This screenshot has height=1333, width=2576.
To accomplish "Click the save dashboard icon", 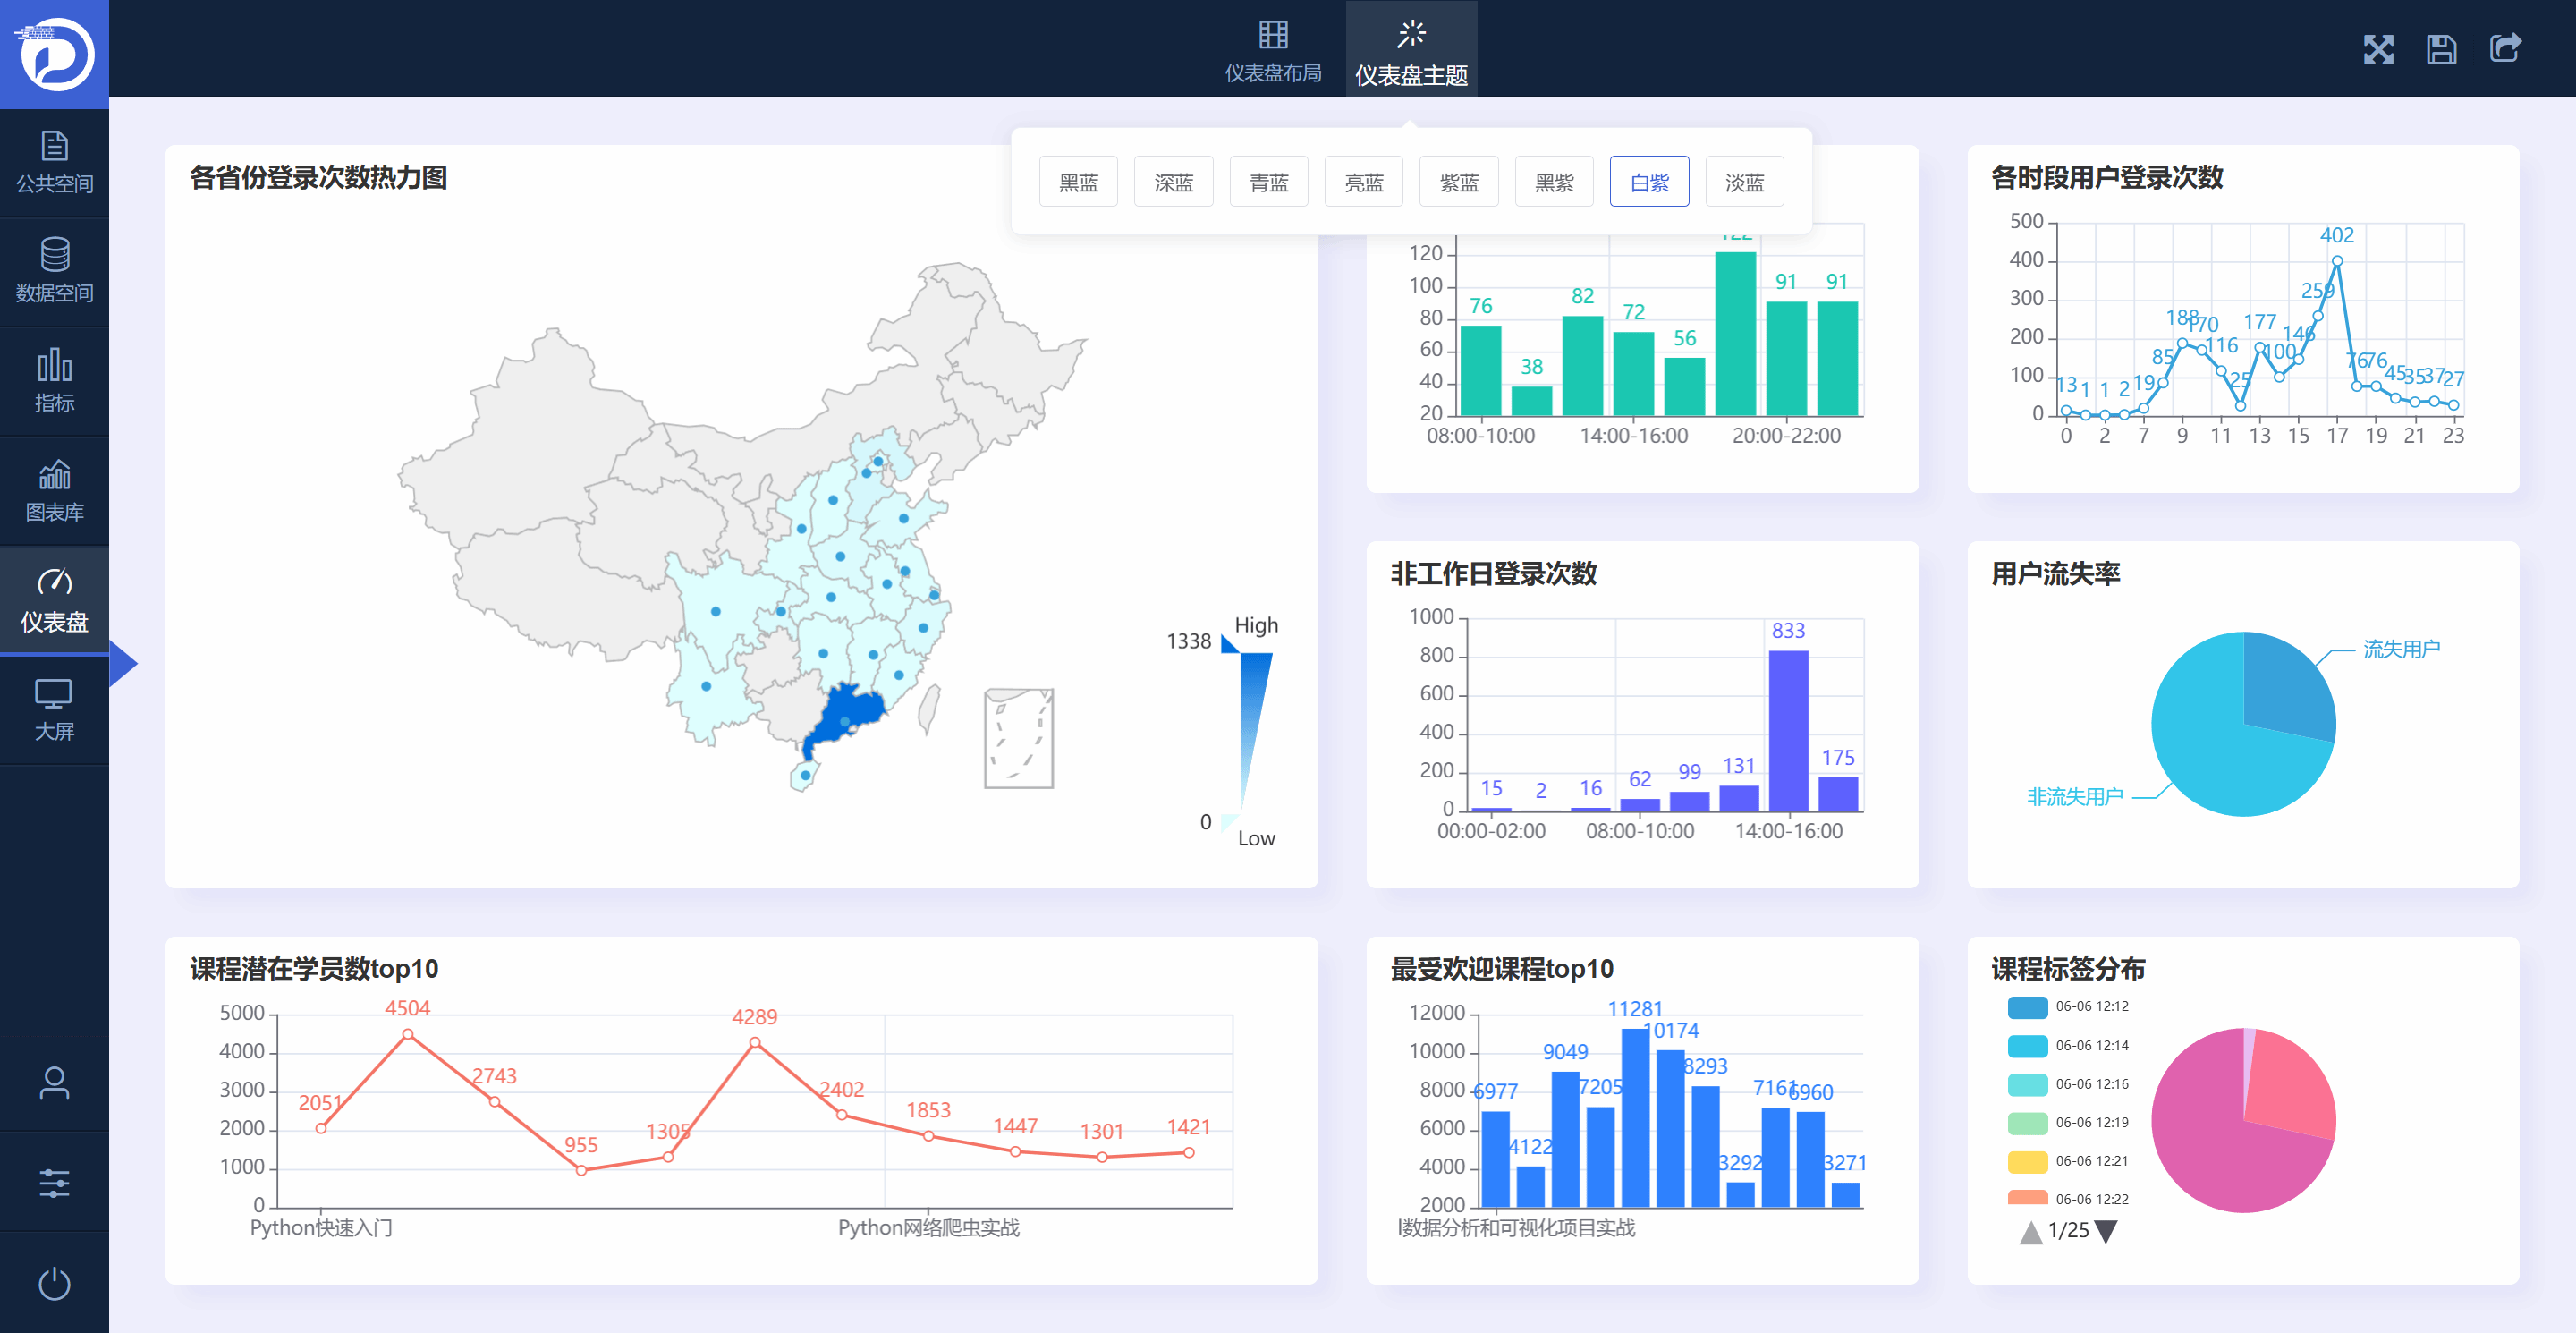I will [x=2440, y=49].
